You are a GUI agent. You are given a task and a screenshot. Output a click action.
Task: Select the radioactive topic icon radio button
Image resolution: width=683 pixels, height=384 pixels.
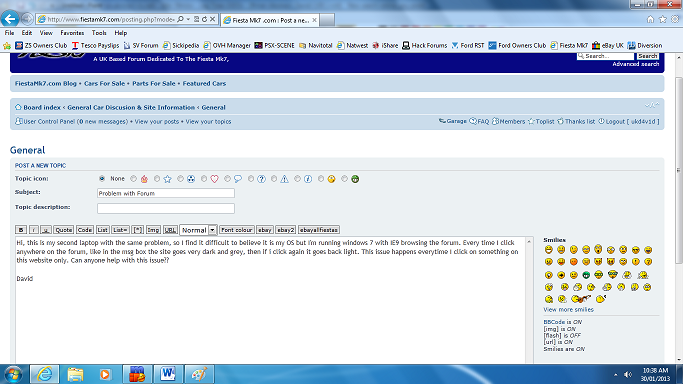pos(180,179)
